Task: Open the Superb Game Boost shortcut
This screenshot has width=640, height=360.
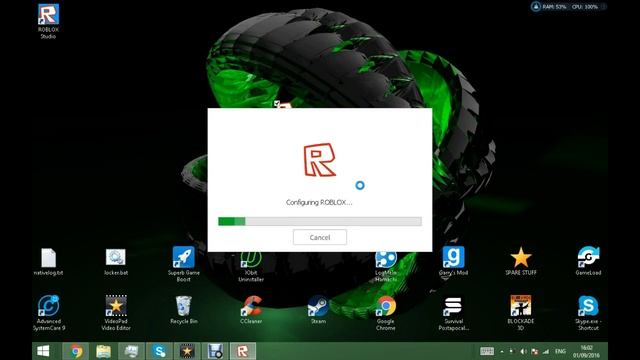Action: pyautogui.click(x=184, y=264)
